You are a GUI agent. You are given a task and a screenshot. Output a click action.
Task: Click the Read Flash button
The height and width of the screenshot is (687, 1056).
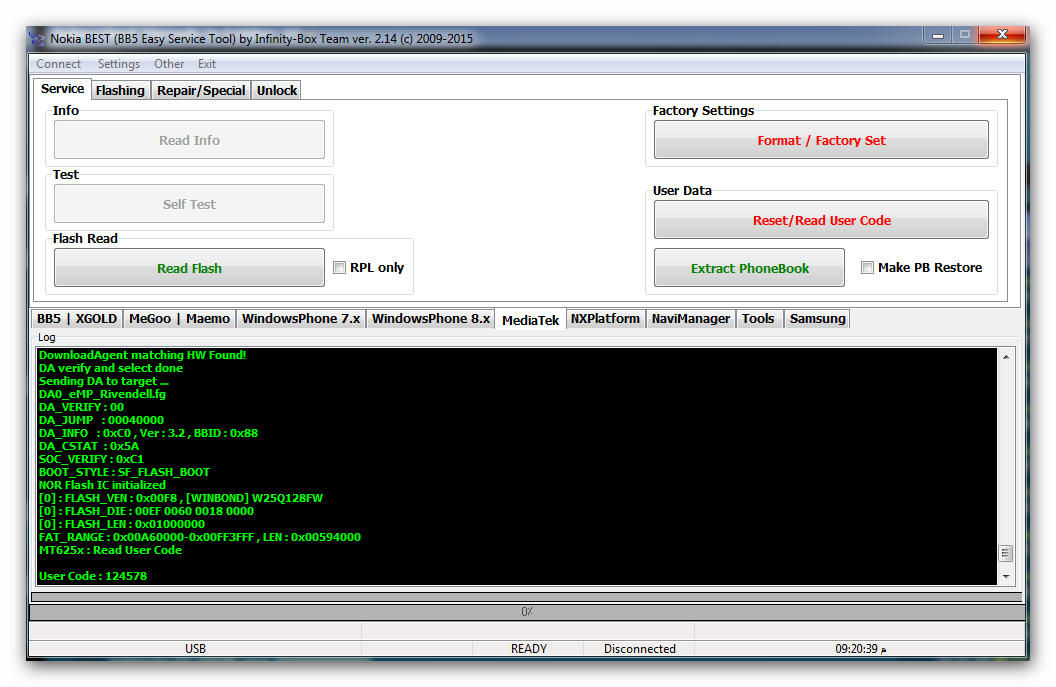tap(189, 268)
